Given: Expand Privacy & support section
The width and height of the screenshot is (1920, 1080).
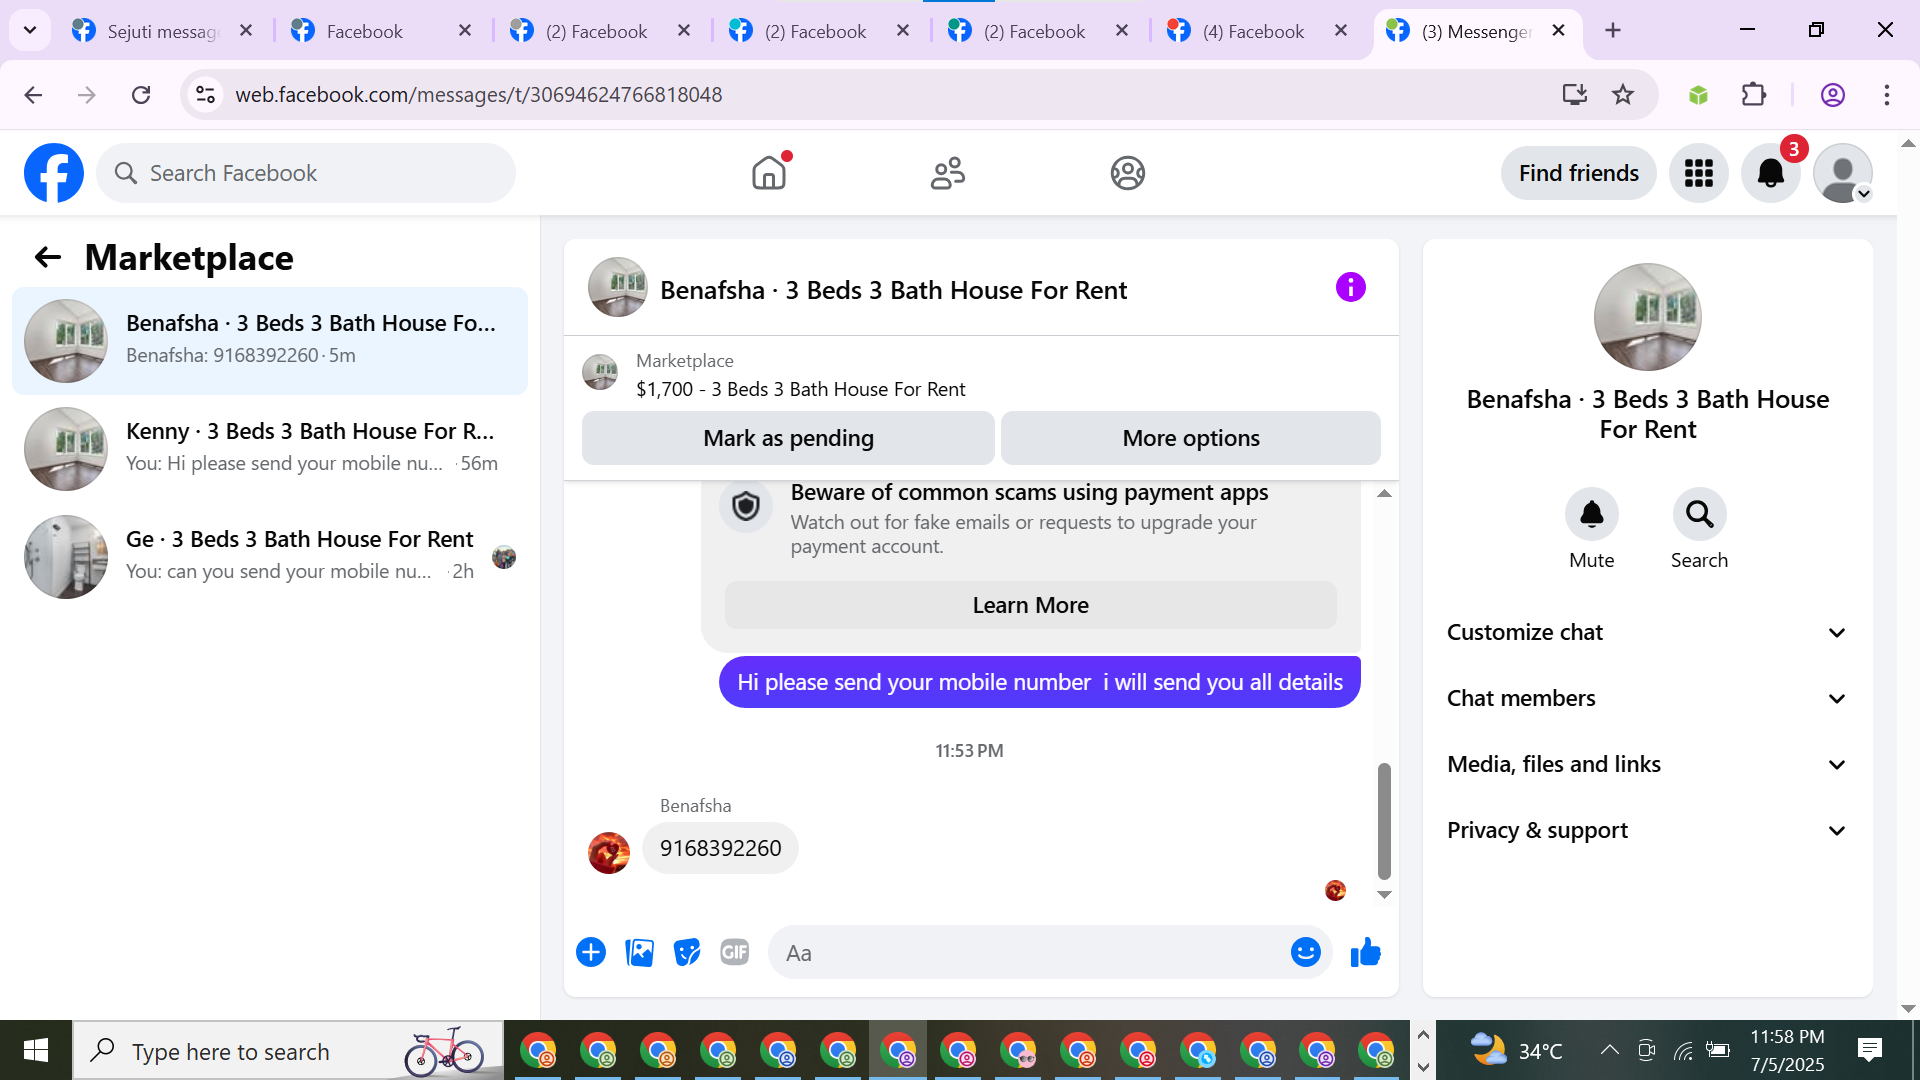Looking at the screenshot, I should (1647, 830).
